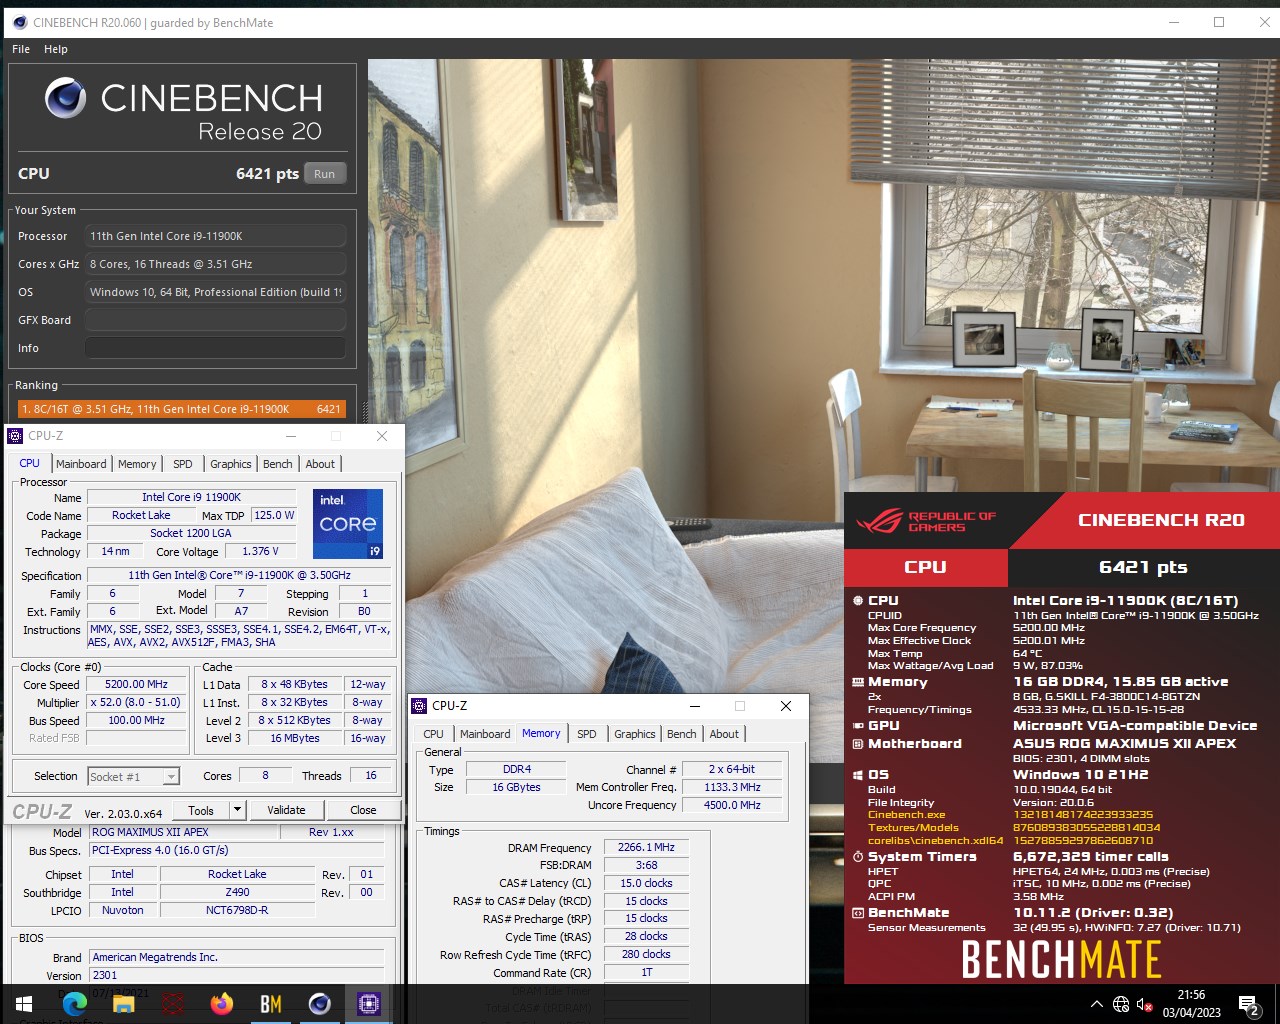Click the DRAM Frequency value 2266.1 MHz
This screenshot has width=1280, height=1024.
coord(646,848)
